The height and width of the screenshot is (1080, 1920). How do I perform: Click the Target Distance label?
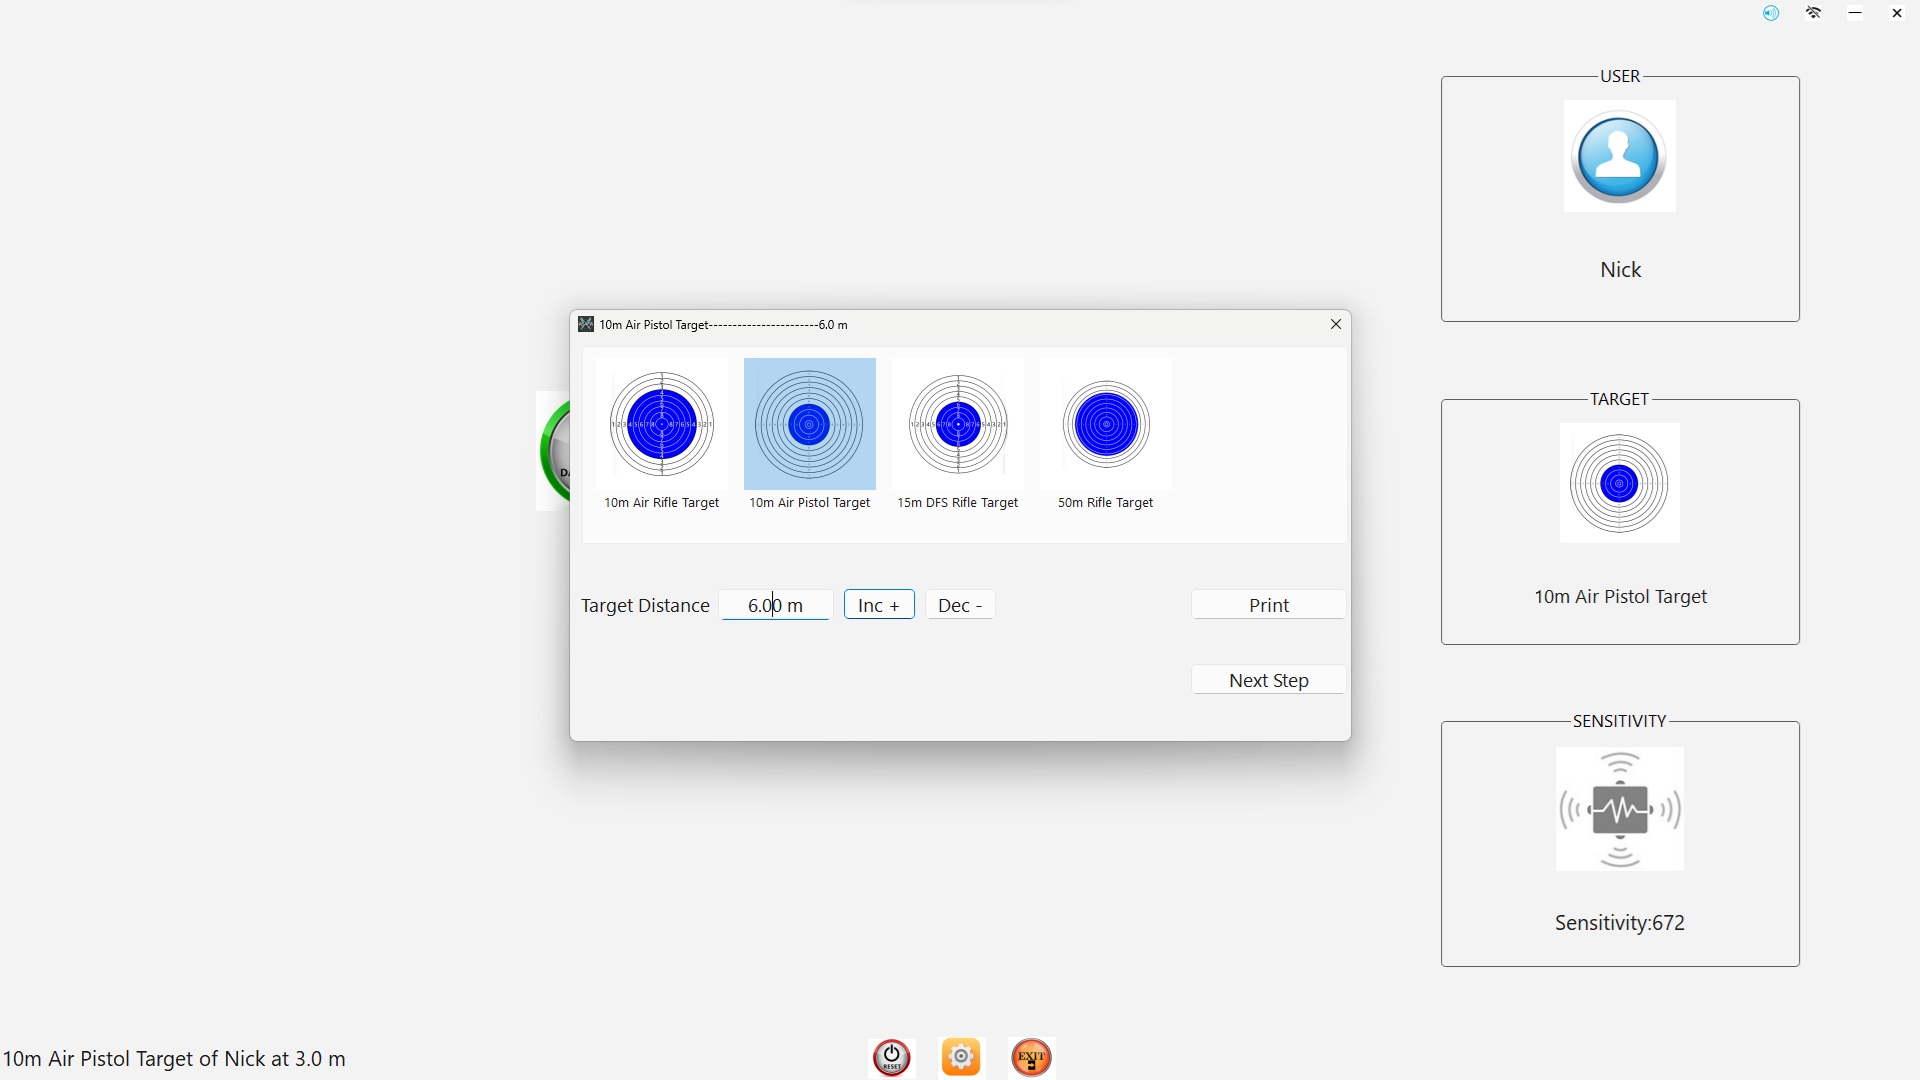645,606
